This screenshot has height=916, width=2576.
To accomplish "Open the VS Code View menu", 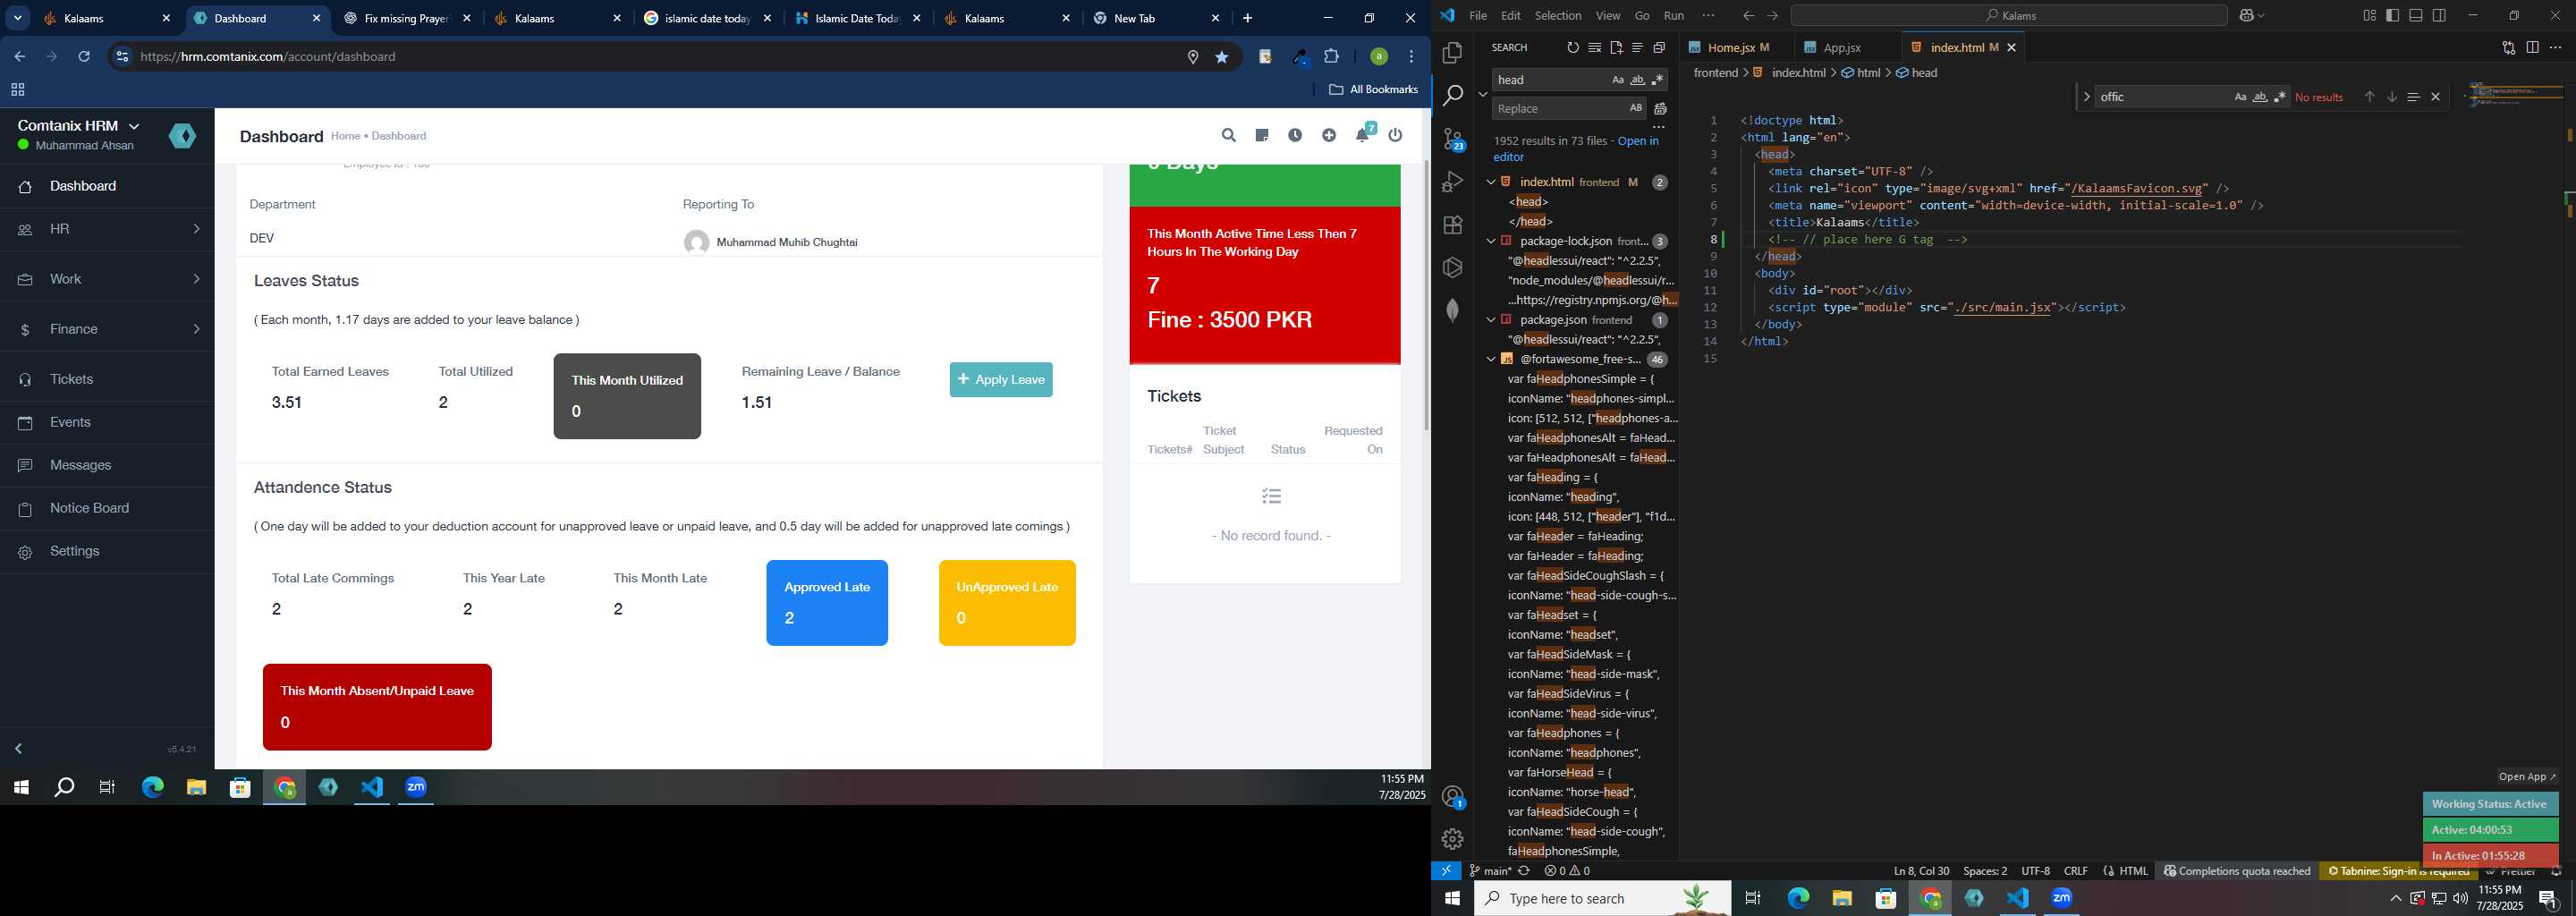I will click(x=1608, y=16).
